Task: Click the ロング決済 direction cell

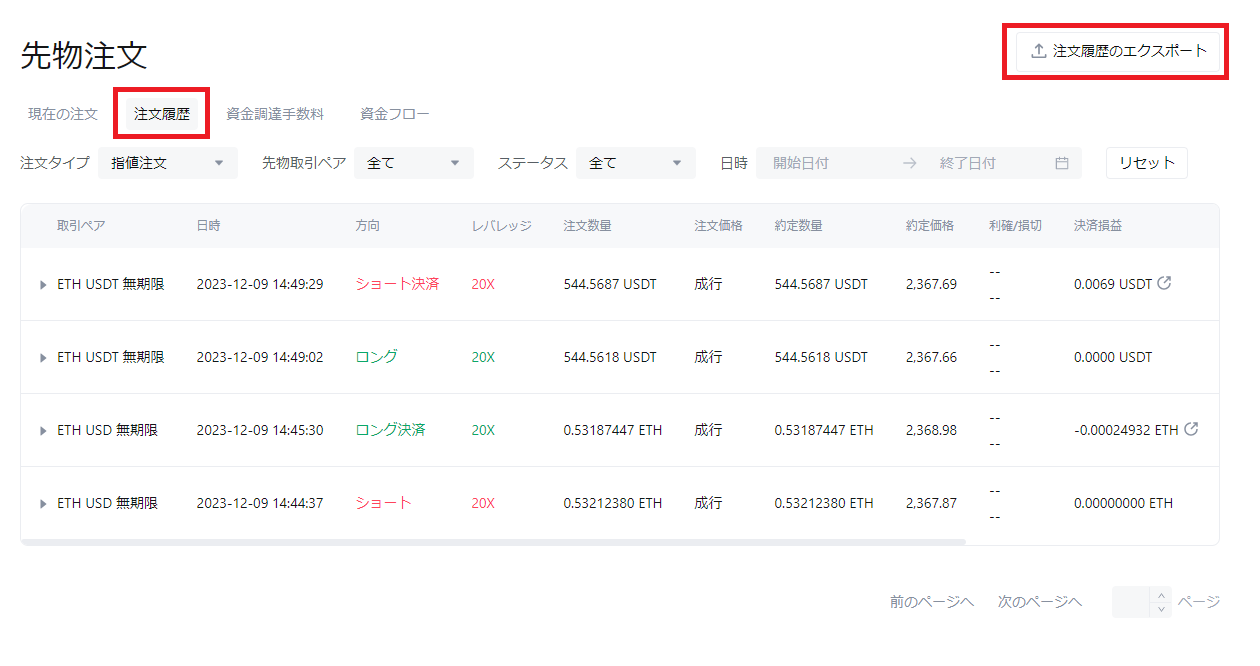Action: 390,430
